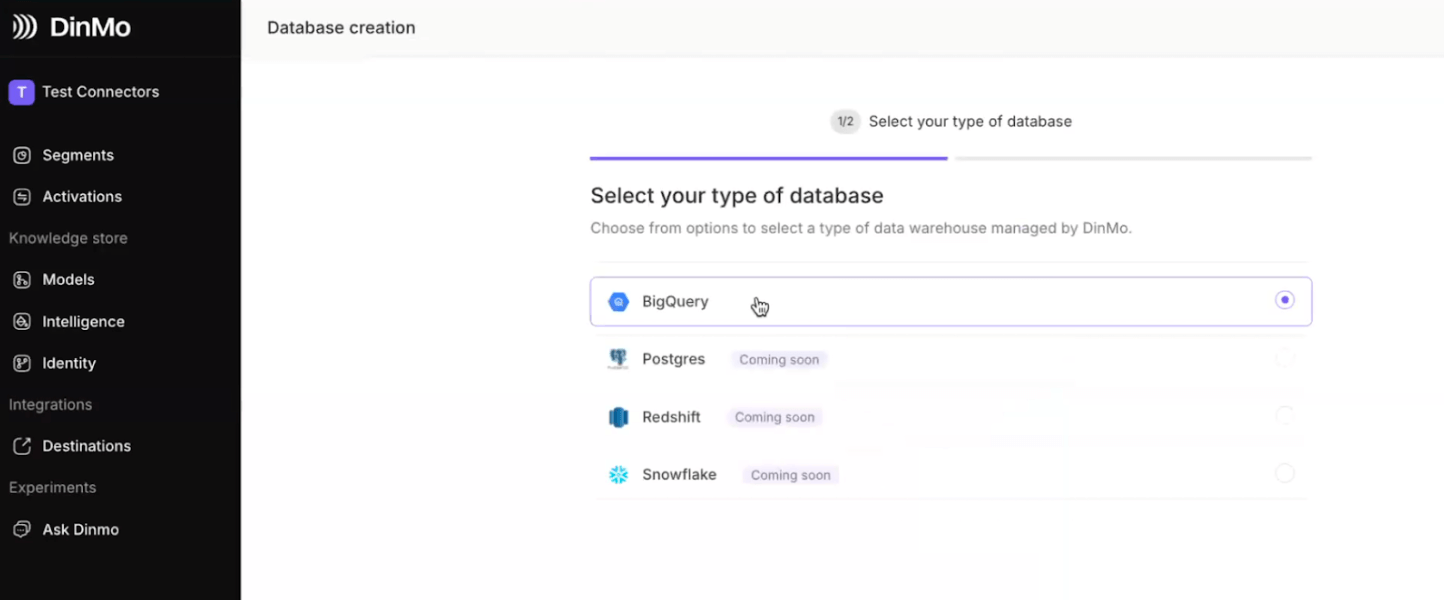The width and height of the screenshot is (1444, 600).
Task: Click the Select your type of database heading
Action: [737, 195]
